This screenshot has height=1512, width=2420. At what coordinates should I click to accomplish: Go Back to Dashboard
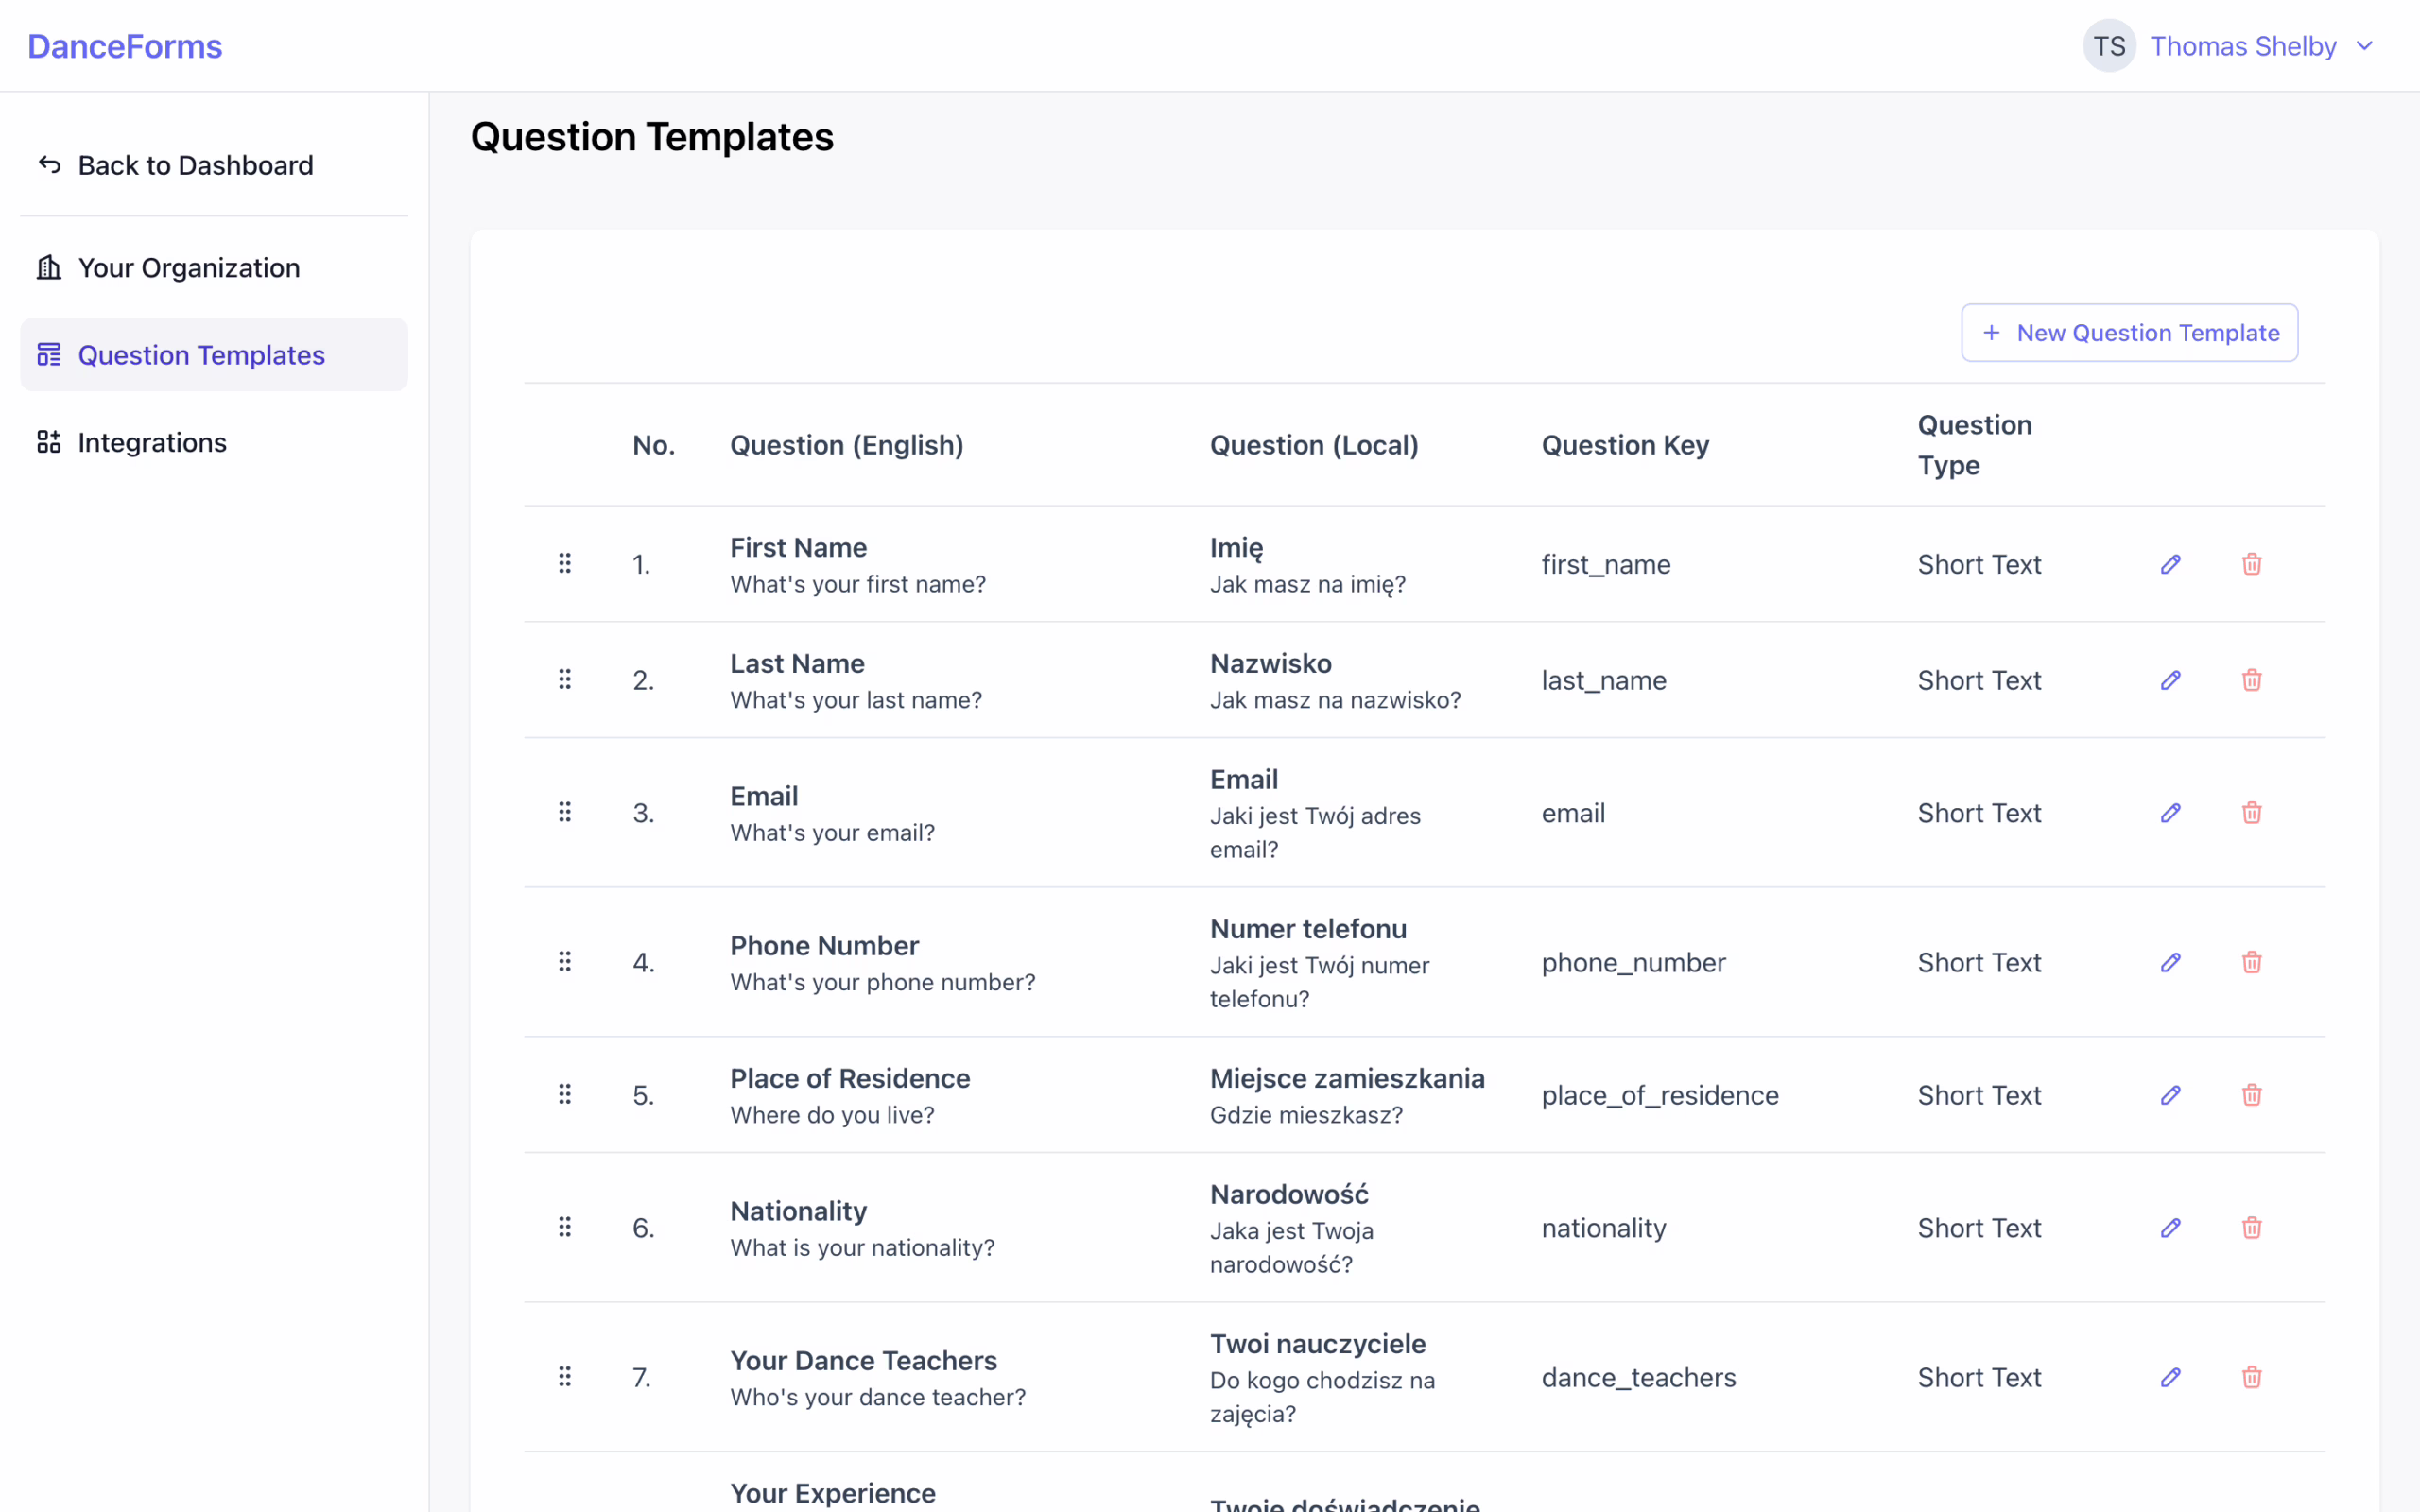click(x=195, y=164)
